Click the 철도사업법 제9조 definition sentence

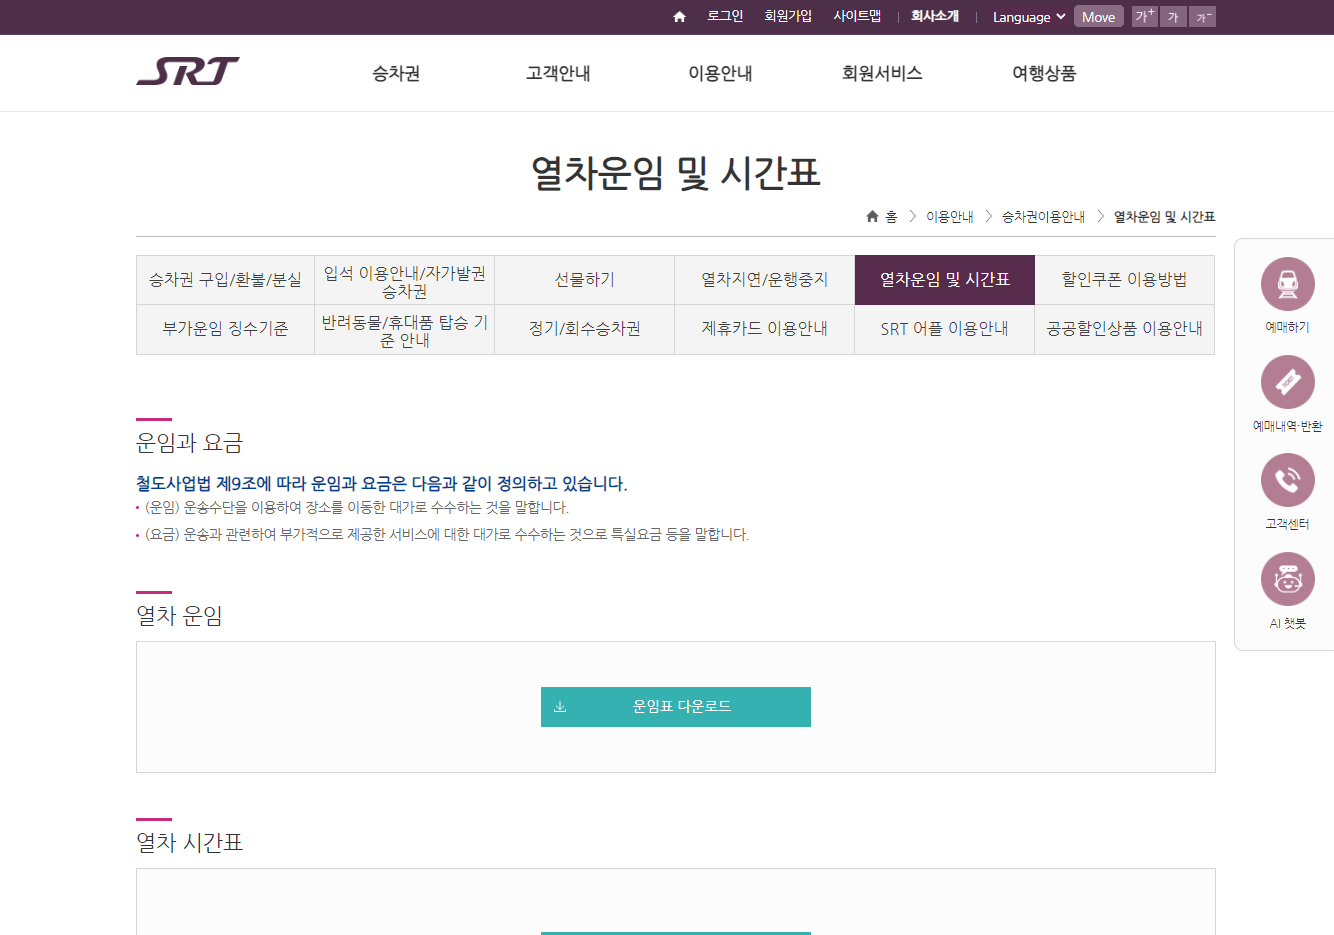click(382, 484)
